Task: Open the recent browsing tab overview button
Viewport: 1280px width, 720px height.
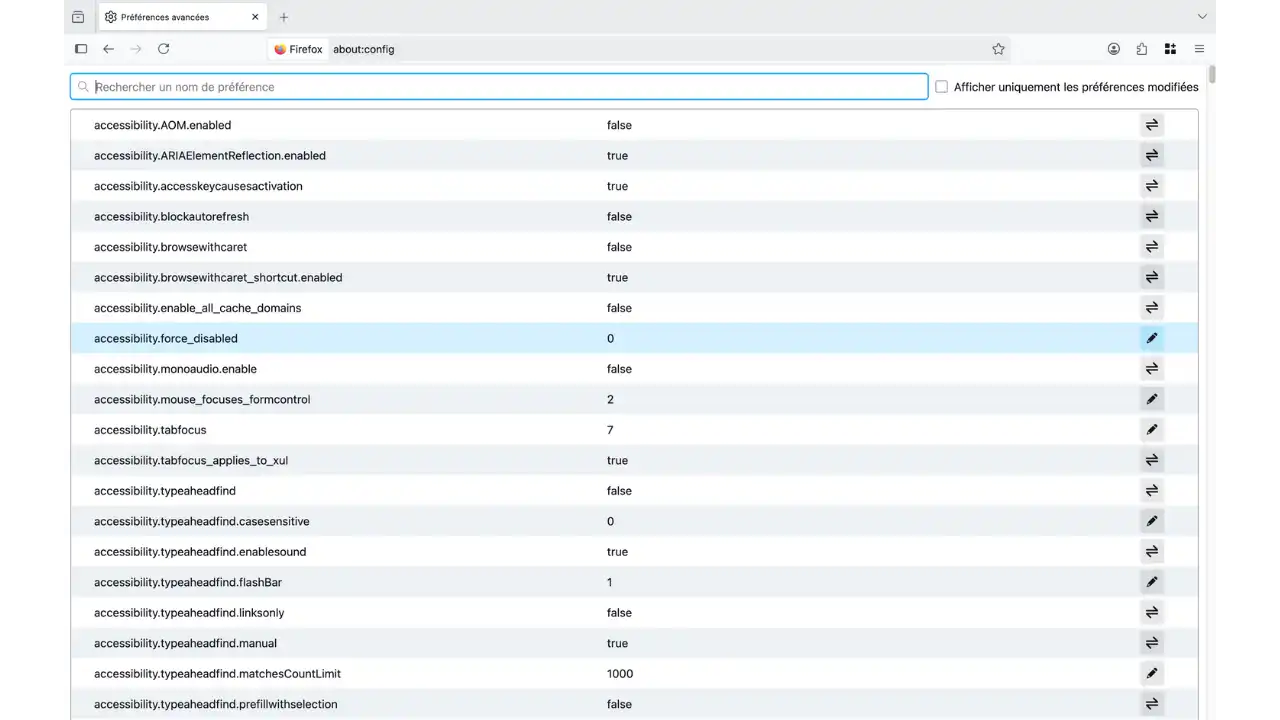Action: pyautogui.click(x=78, y=17)
